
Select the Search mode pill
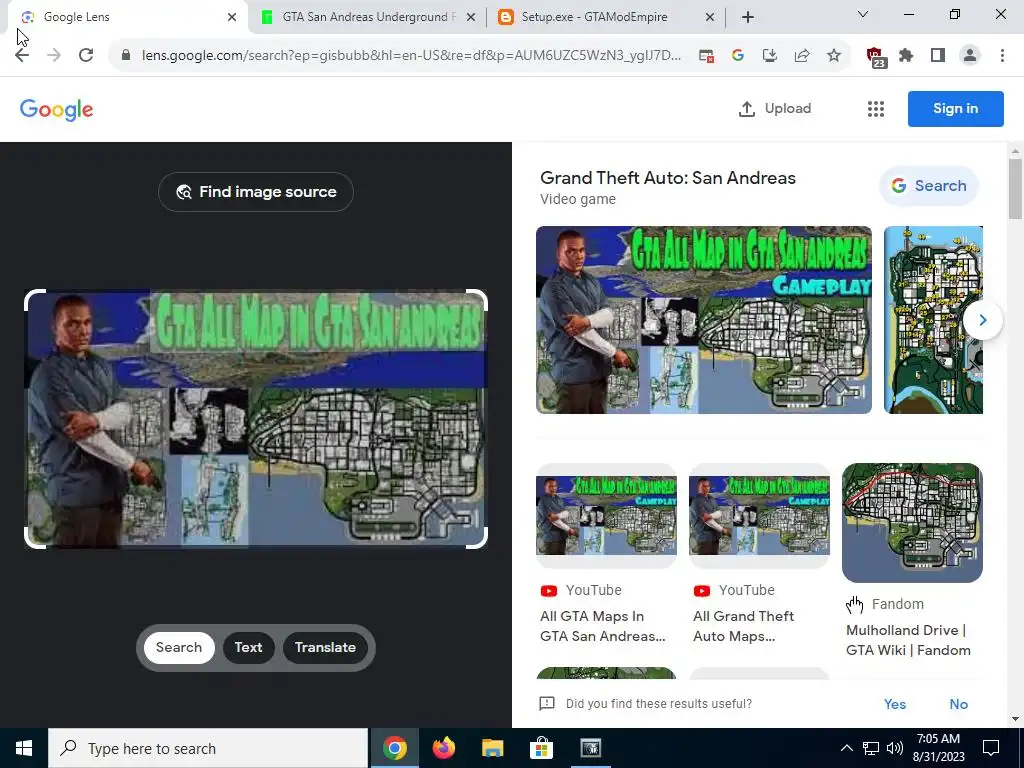[179, 647]
